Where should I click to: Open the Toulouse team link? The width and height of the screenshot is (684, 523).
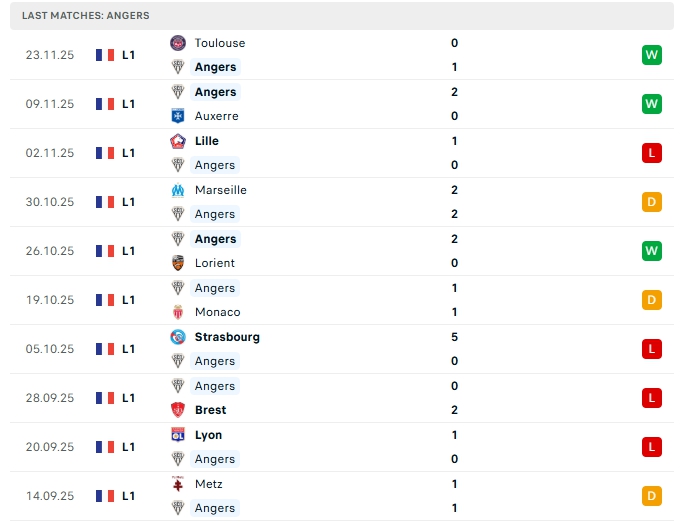[x=220, y=43]
